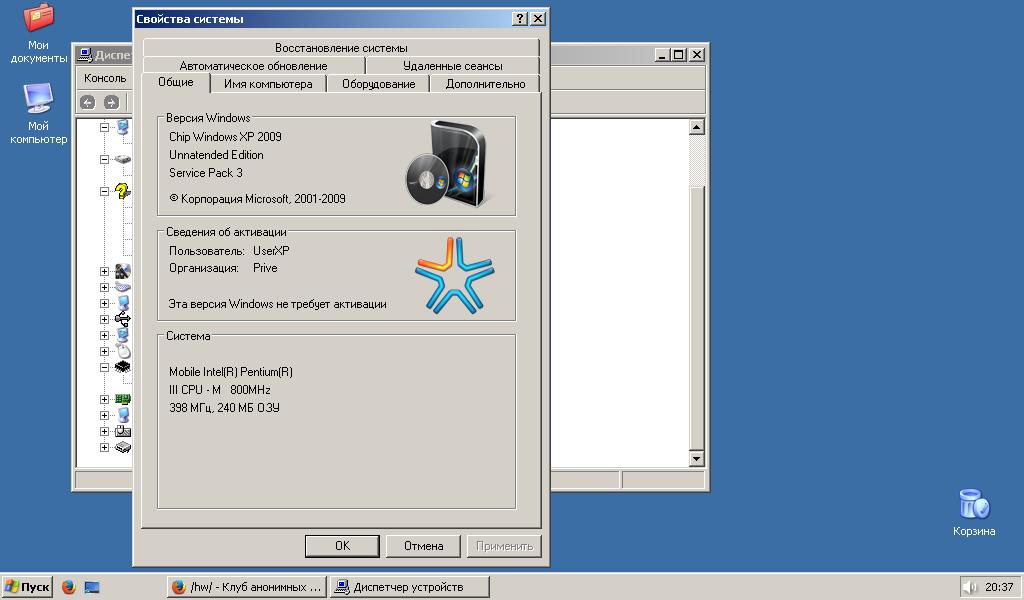
Task: Collapse the processors node beside the chip icon
Action: tap(105, 367)
